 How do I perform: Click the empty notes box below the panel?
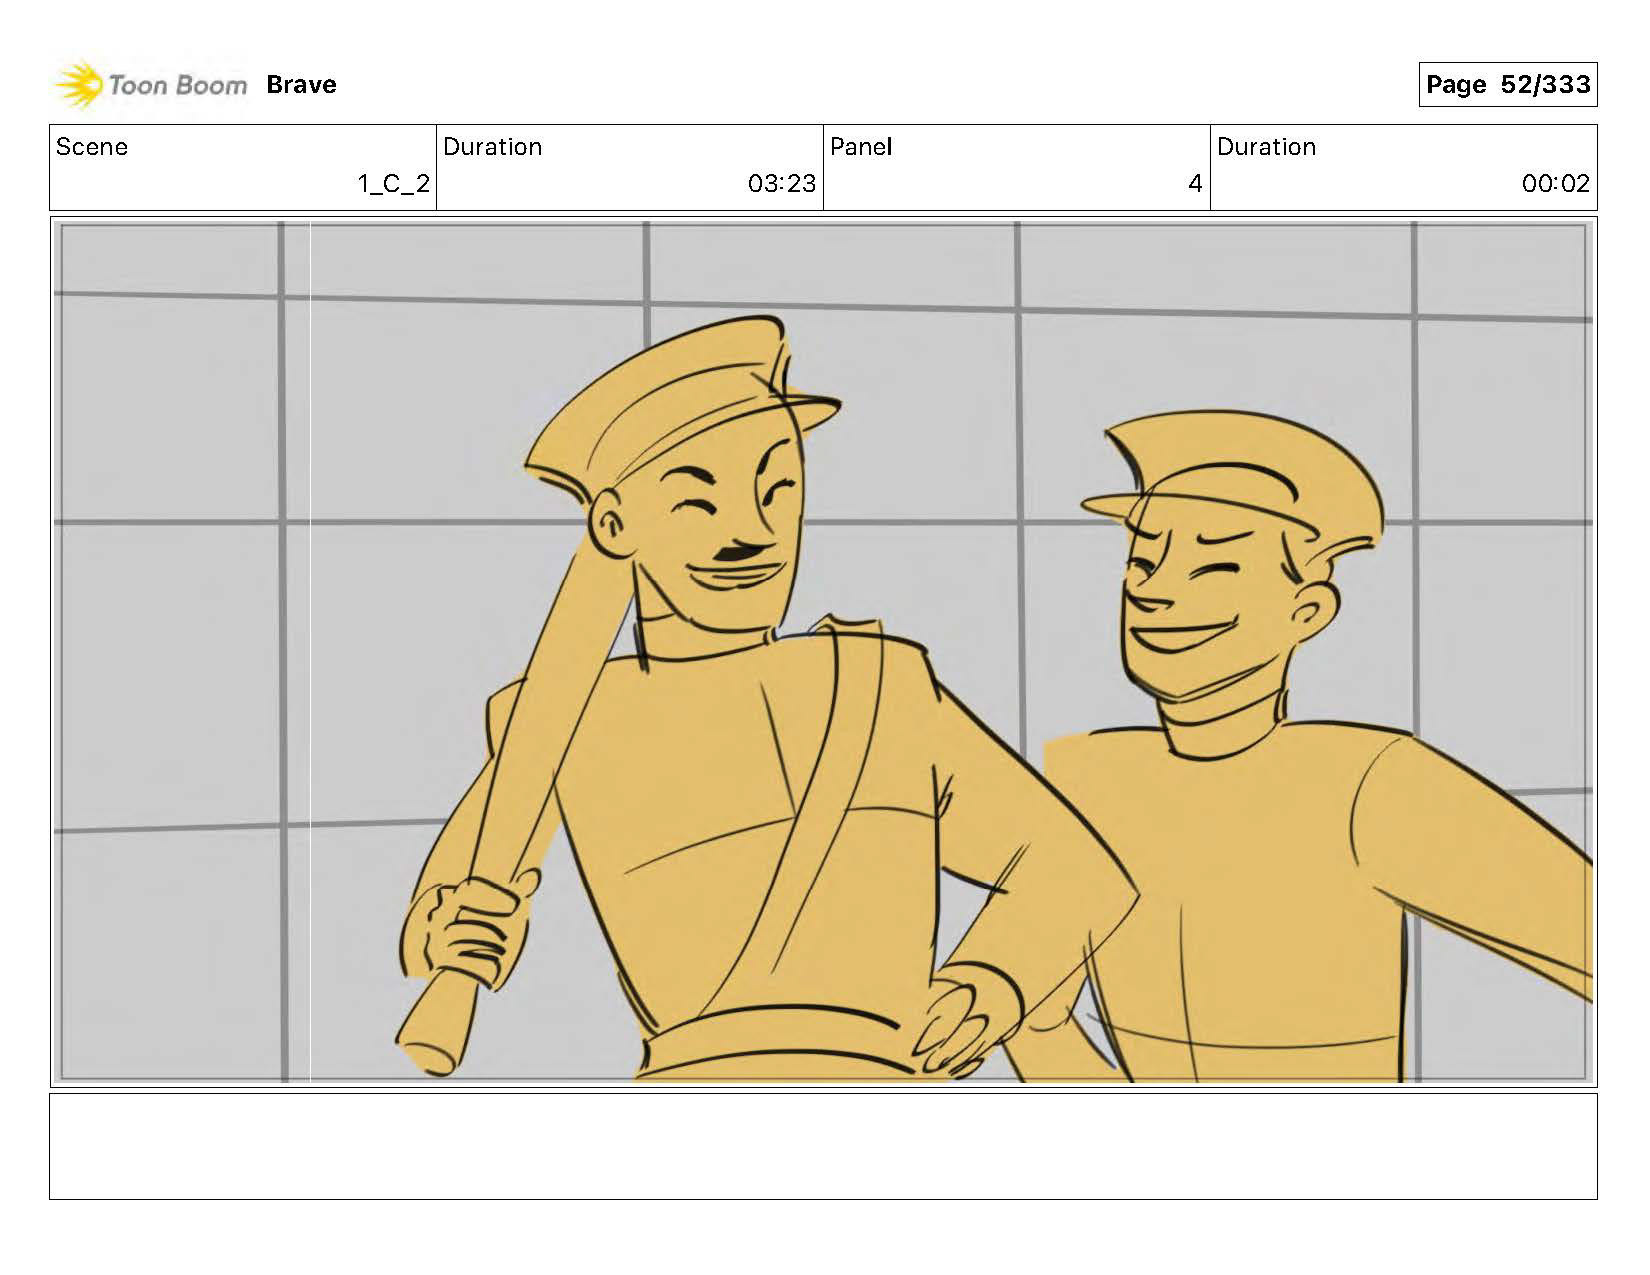(823, 1146)
